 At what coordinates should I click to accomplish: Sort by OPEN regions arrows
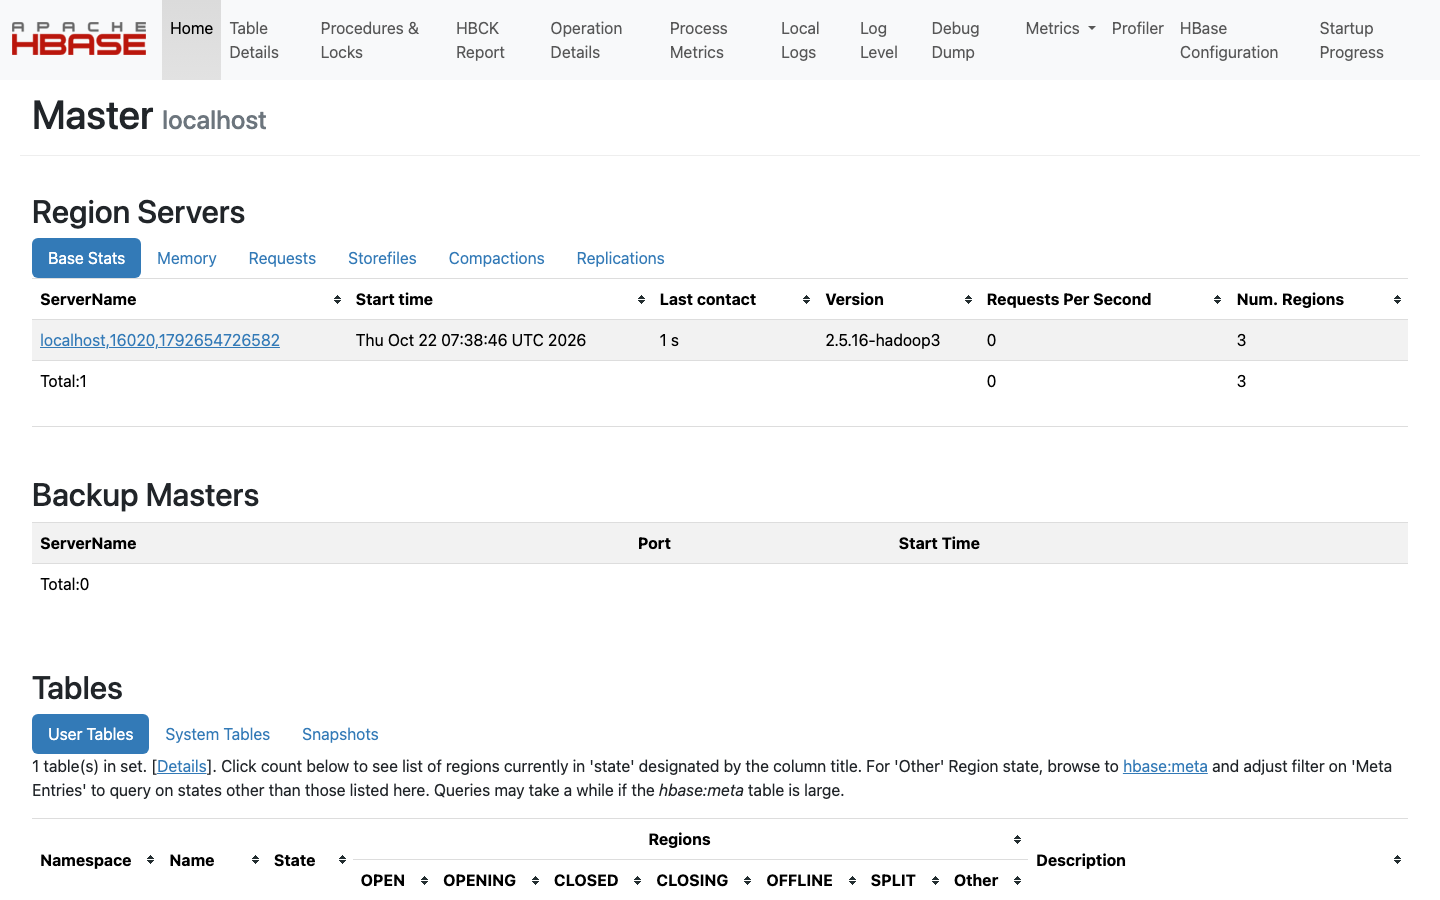(x=424, y=881)
